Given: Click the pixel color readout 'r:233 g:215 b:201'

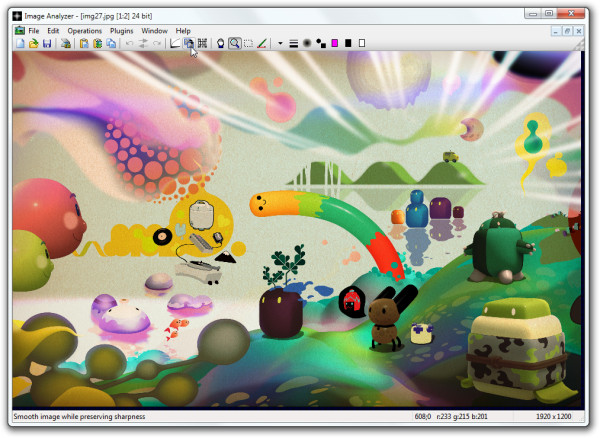Looking at the screenshot, I should [x=462, y=416].
